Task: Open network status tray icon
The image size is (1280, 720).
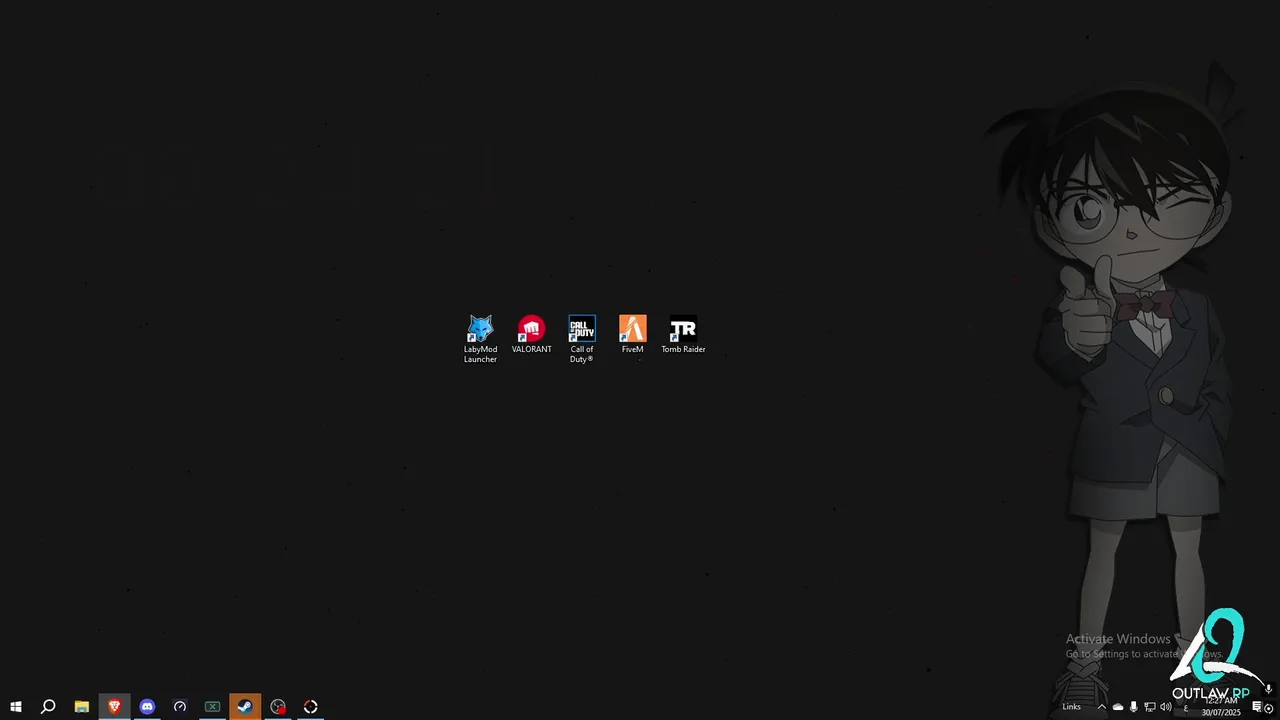Action: pyautogui.click(x=1150, y=707)
